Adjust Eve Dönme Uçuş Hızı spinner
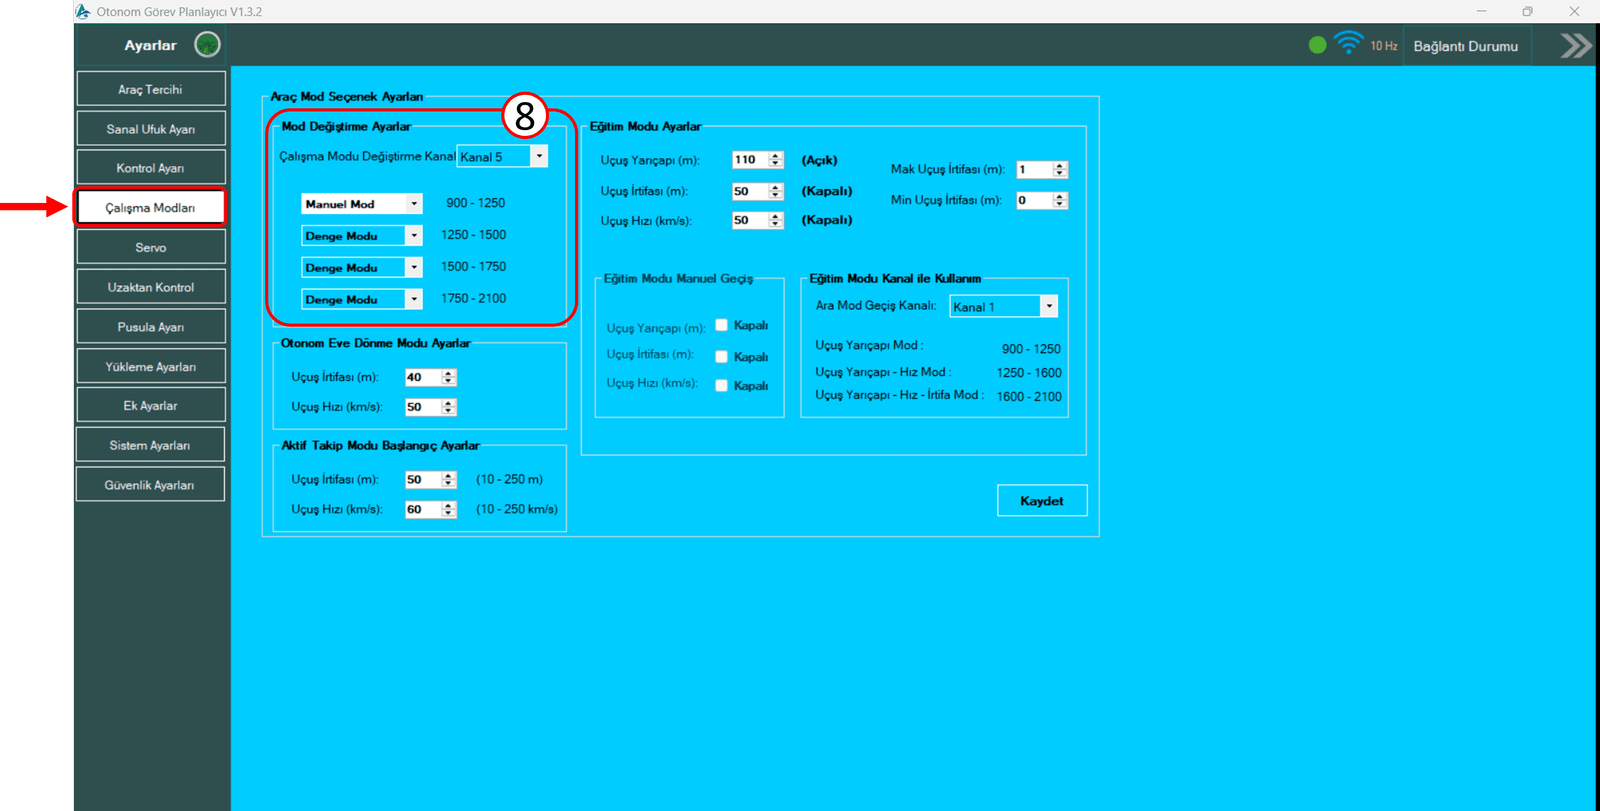The width and height of the screenshot is (1600, 811). click(x=449, y=407)
